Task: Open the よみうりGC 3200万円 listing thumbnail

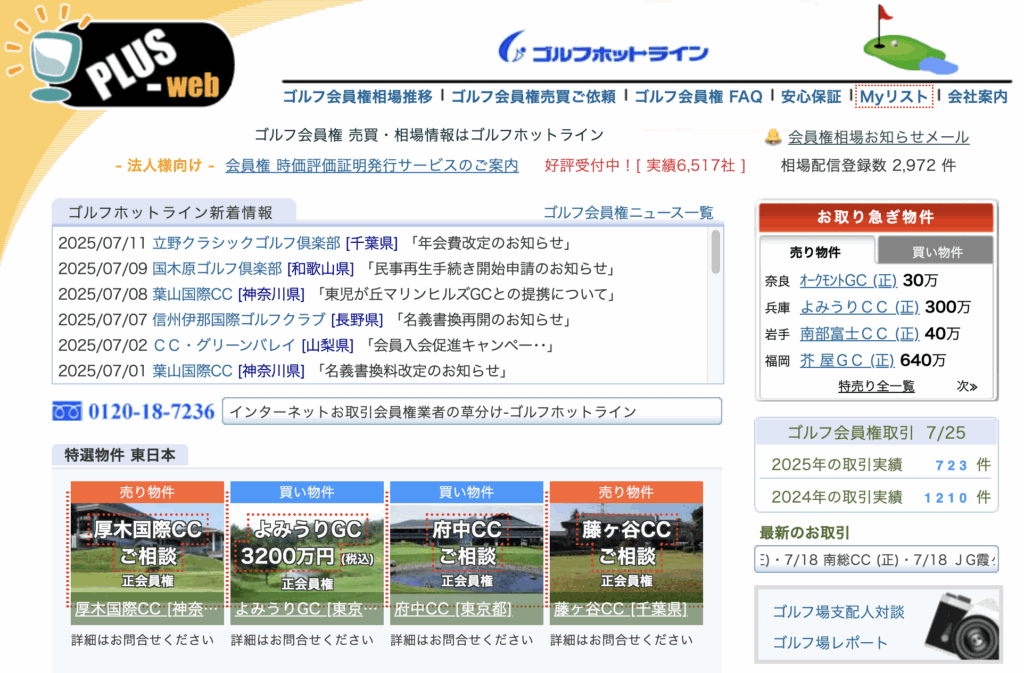Action: pos(307,553)
